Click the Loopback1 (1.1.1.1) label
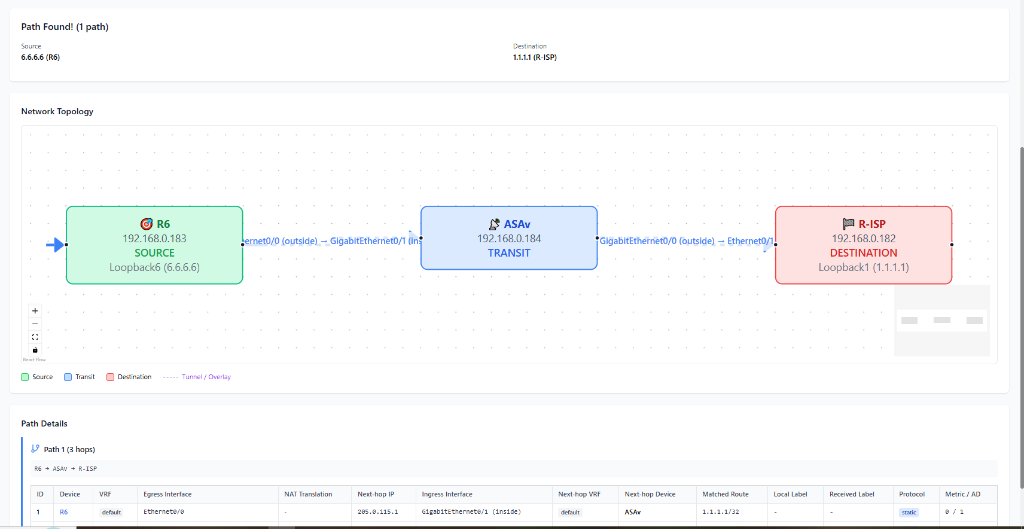Screen dimensions: 1024x529 (x=863, y=267)
